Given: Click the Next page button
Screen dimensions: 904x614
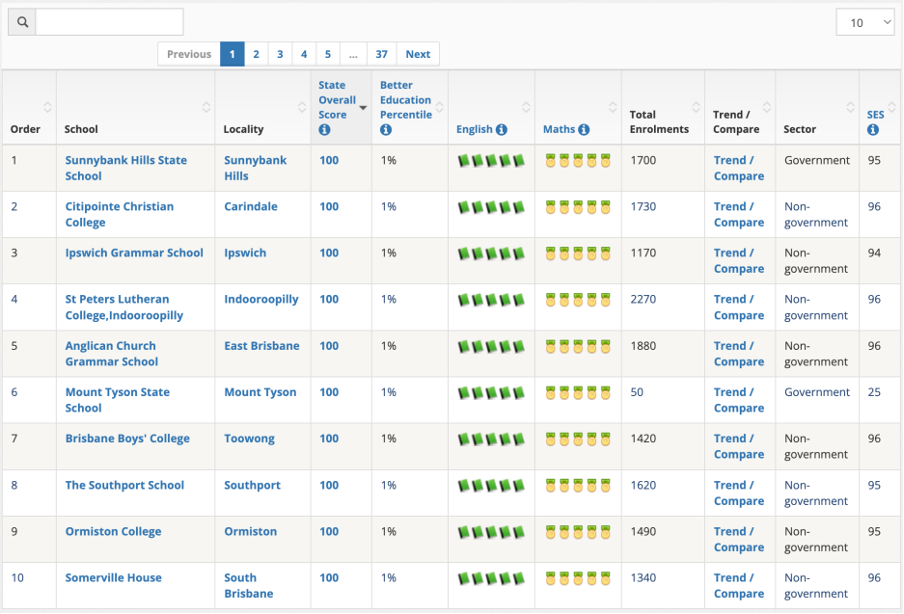Looking at the screenshot, I should tap(418, 54).
